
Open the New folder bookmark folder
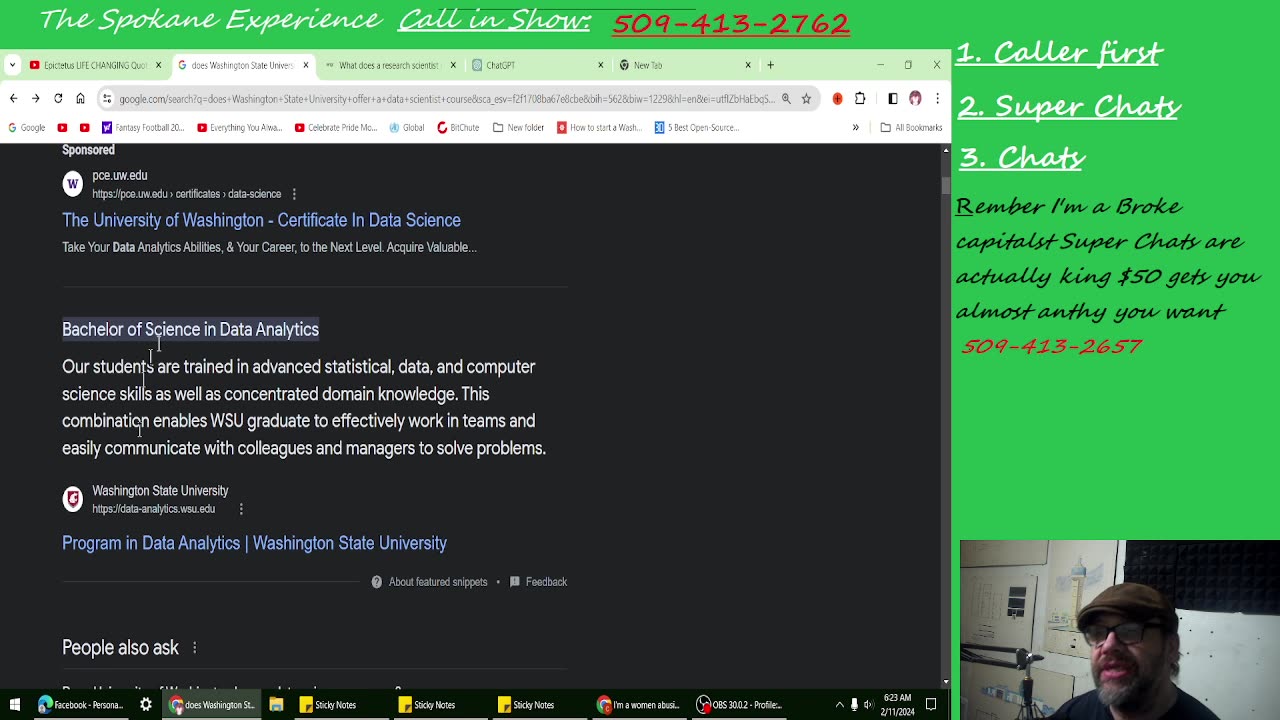coord(518,127)
